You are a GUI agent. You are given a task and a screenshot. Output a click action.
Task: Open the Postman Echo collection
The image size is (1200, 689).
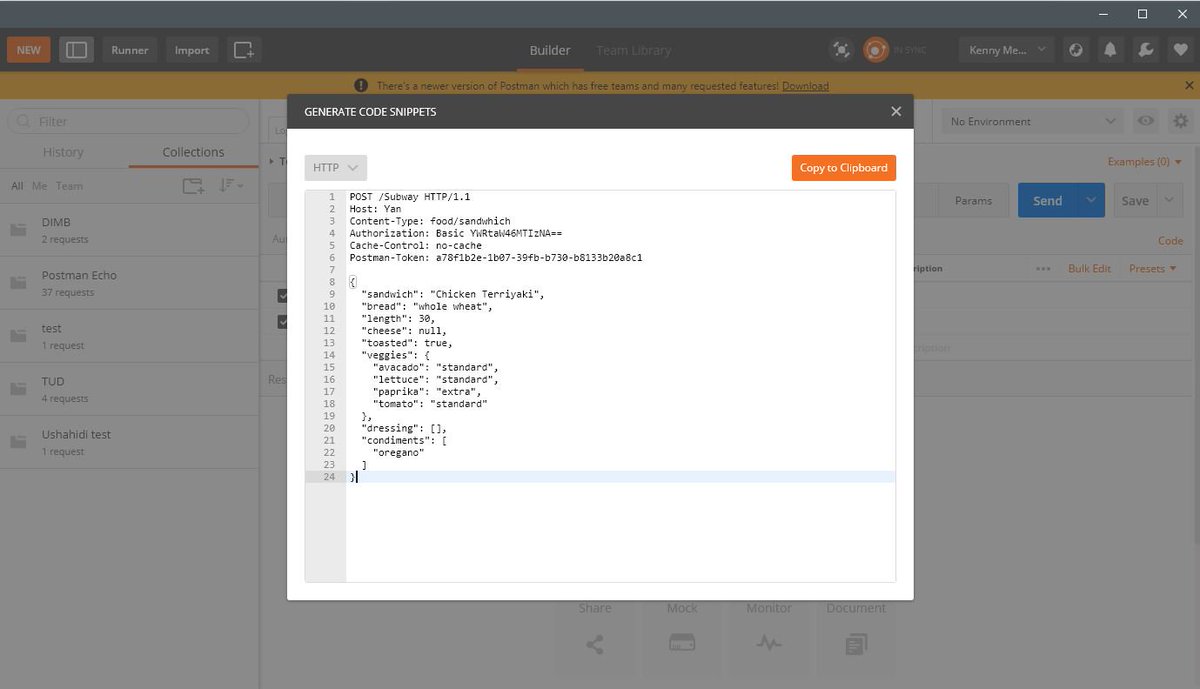[130, 283]
